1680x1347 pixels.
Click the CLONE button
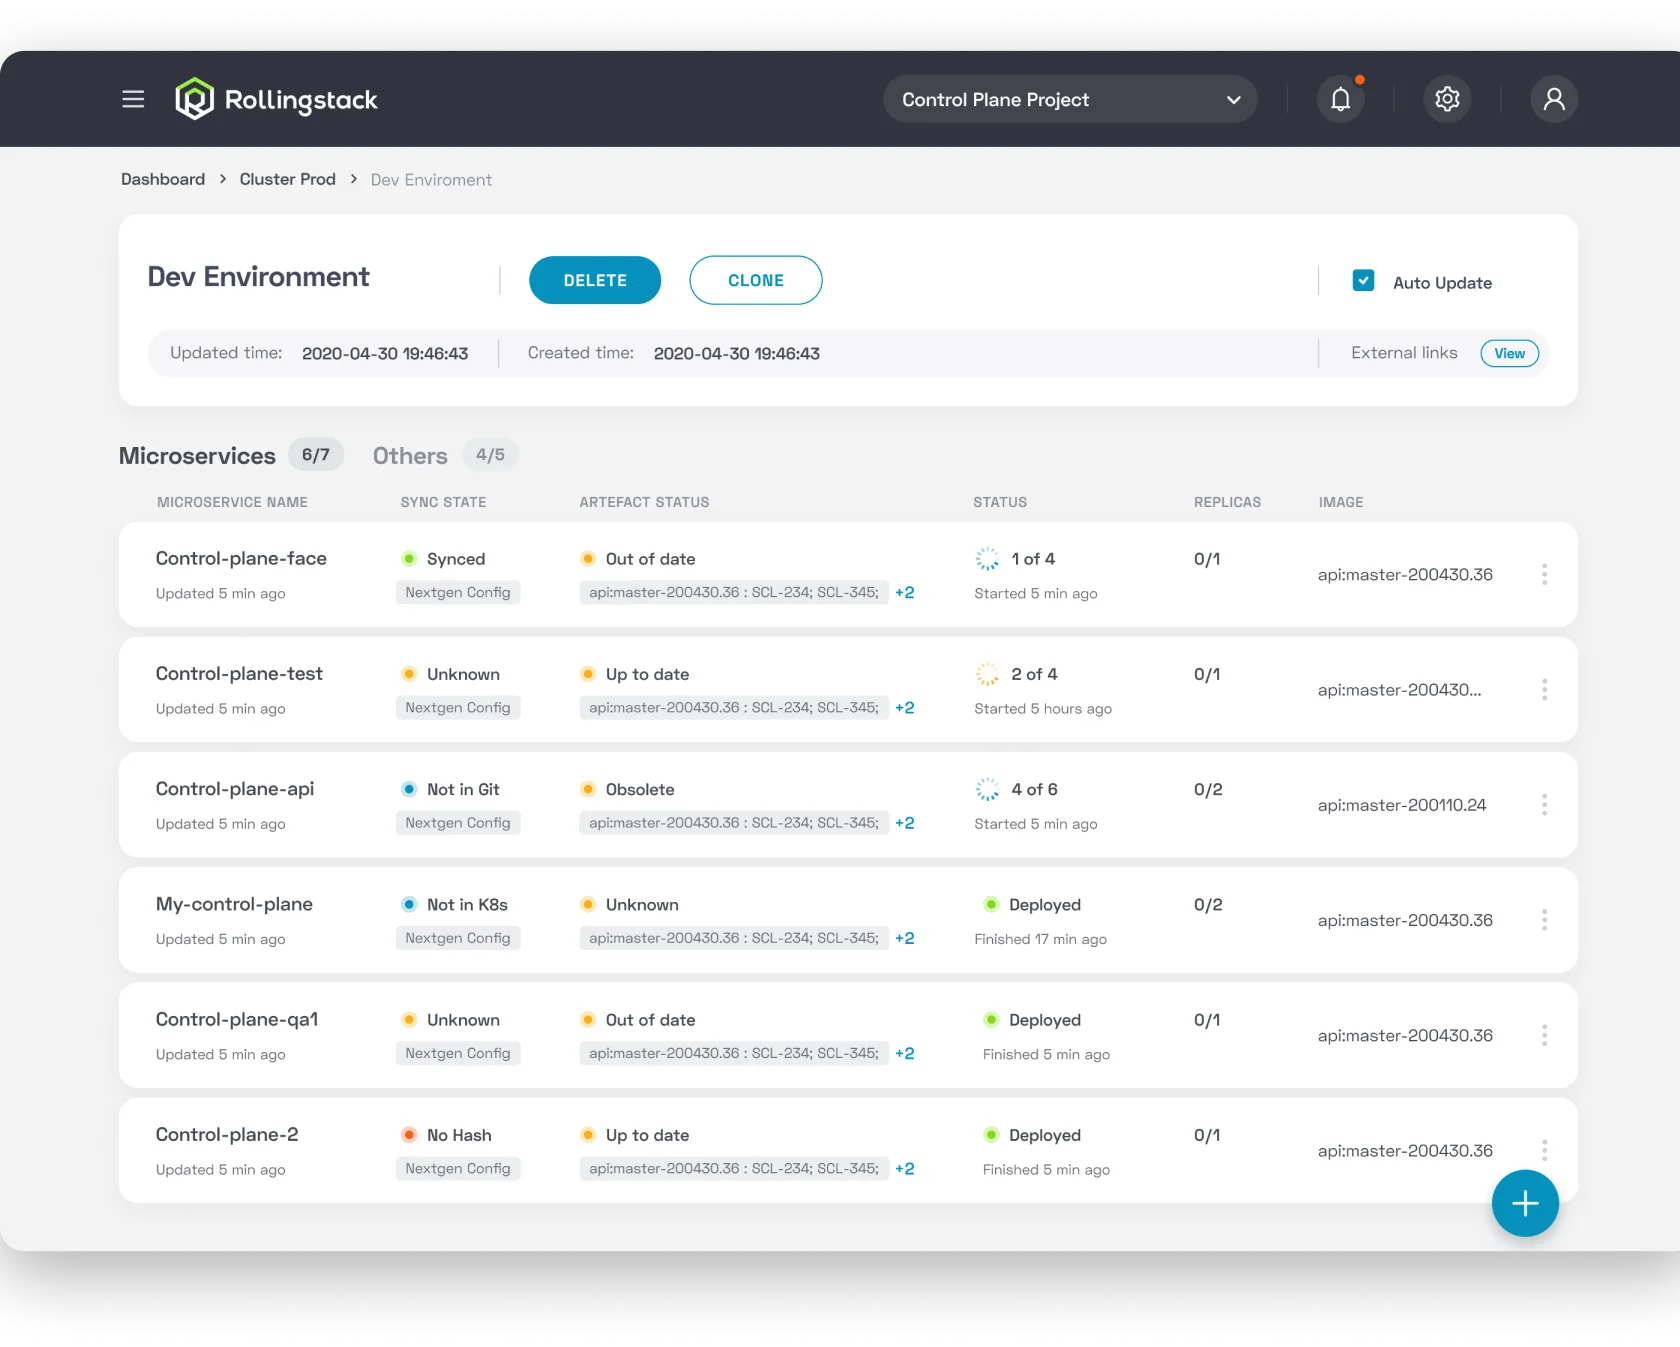point(756,280)
